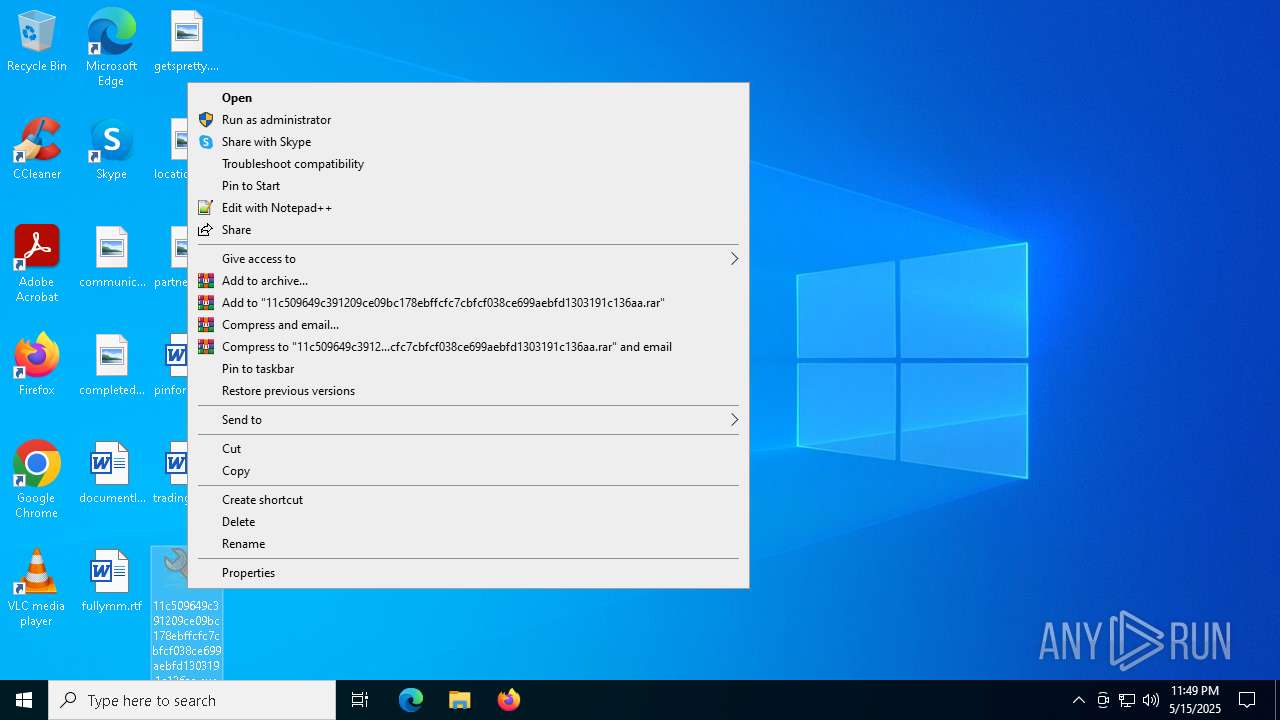Choose Cut in the context menu
1280x720 pixels.
[x=468, y=449]
